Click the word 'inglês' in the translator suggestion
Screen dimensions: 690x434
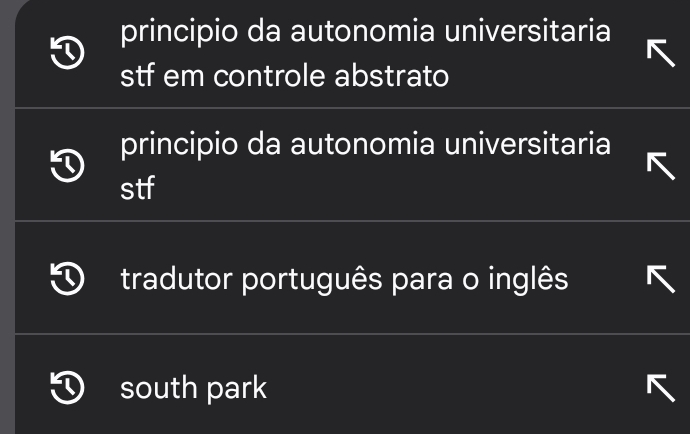528,280
